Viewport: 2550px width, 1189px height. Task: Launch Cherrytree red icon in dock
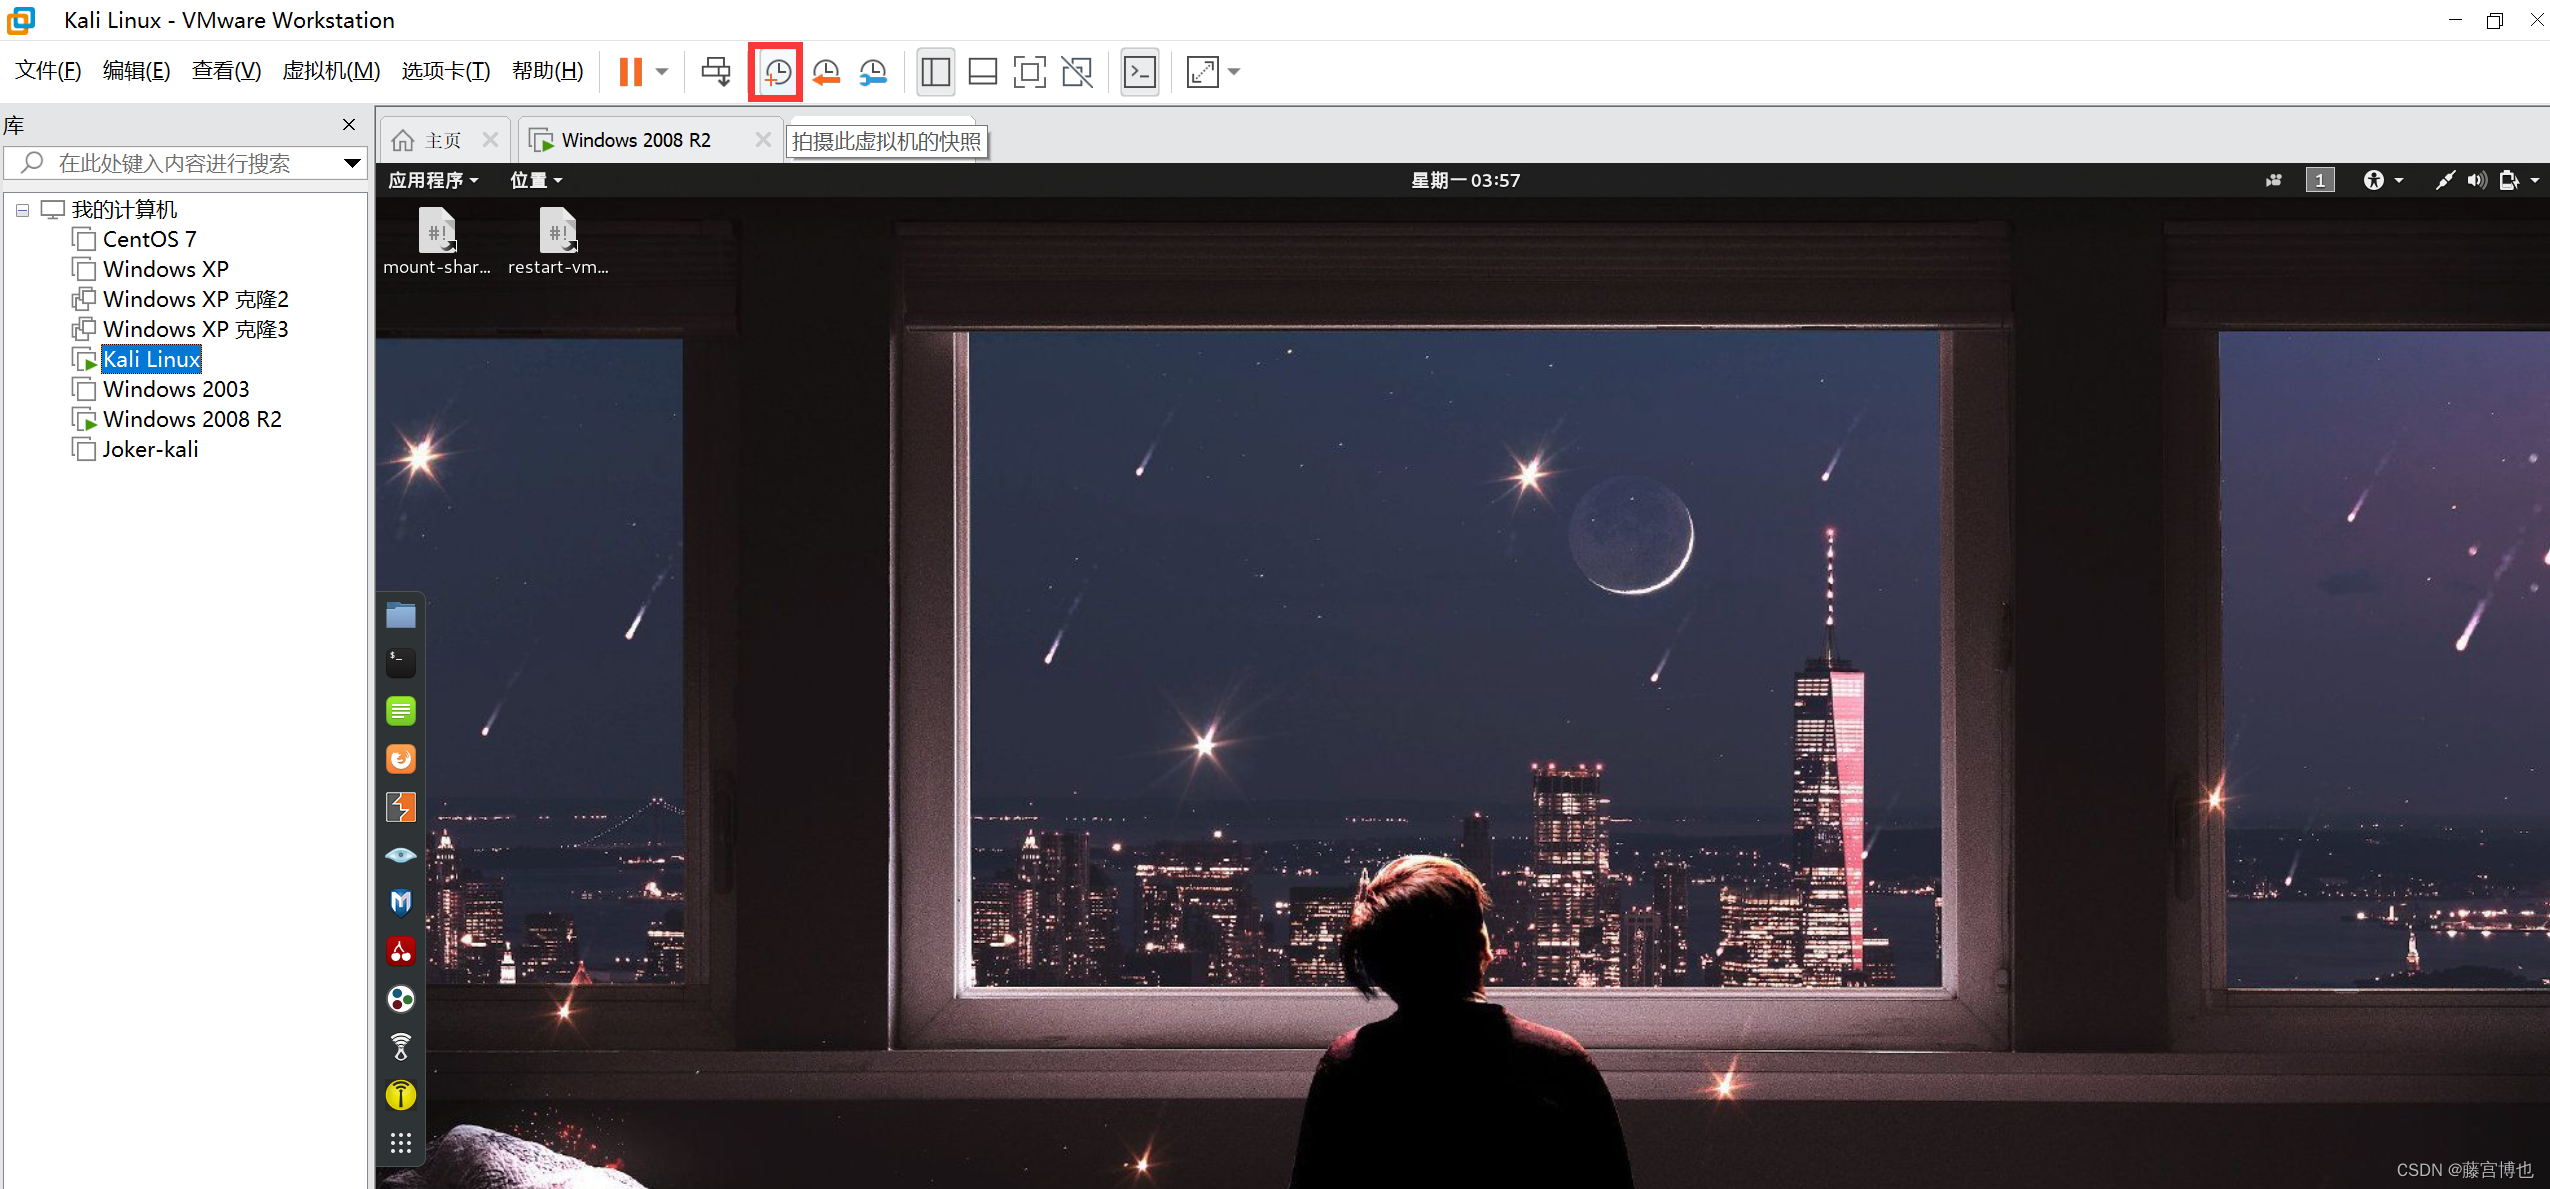point(401,951)
